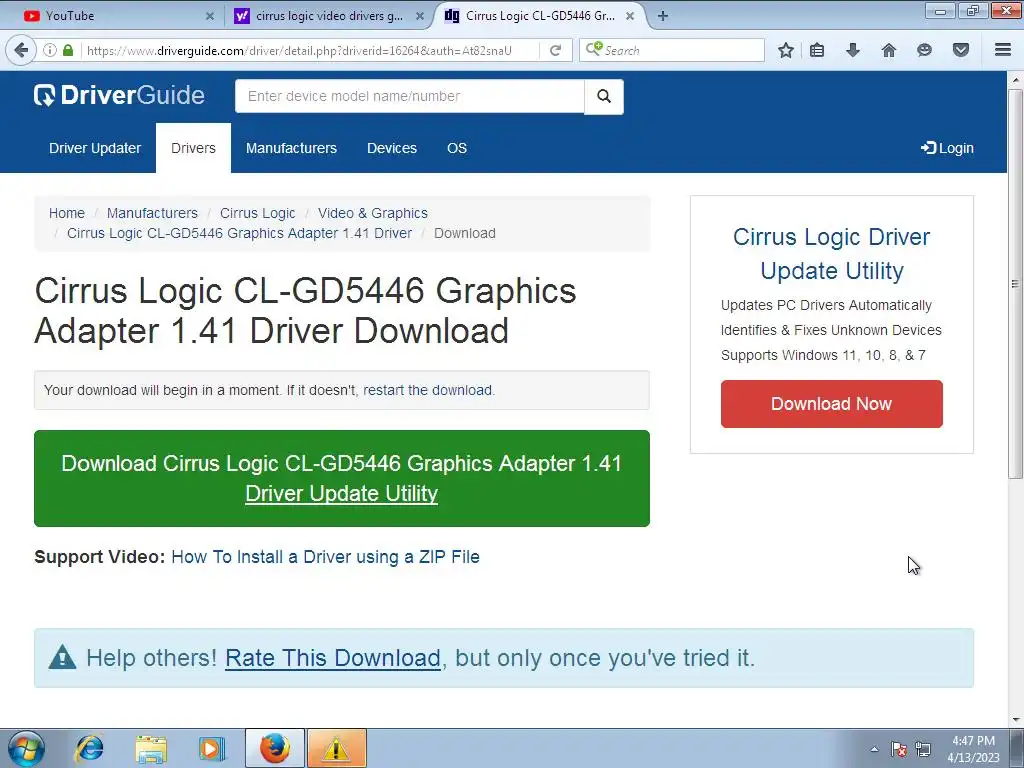
Task: Open the Firefox hamburger menu
Action: coord(1003,50)
